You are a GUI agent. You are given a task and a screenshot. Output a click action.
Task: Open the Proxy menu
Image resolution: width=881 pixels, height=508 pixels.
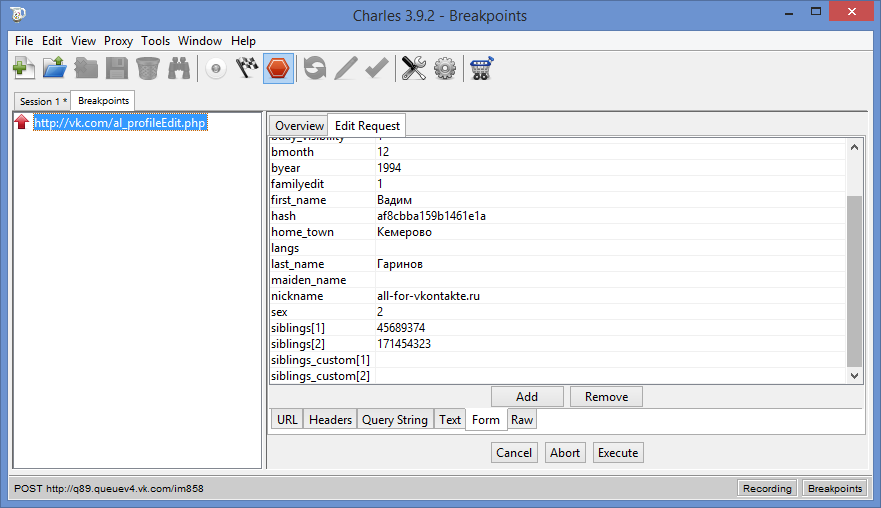119,41
